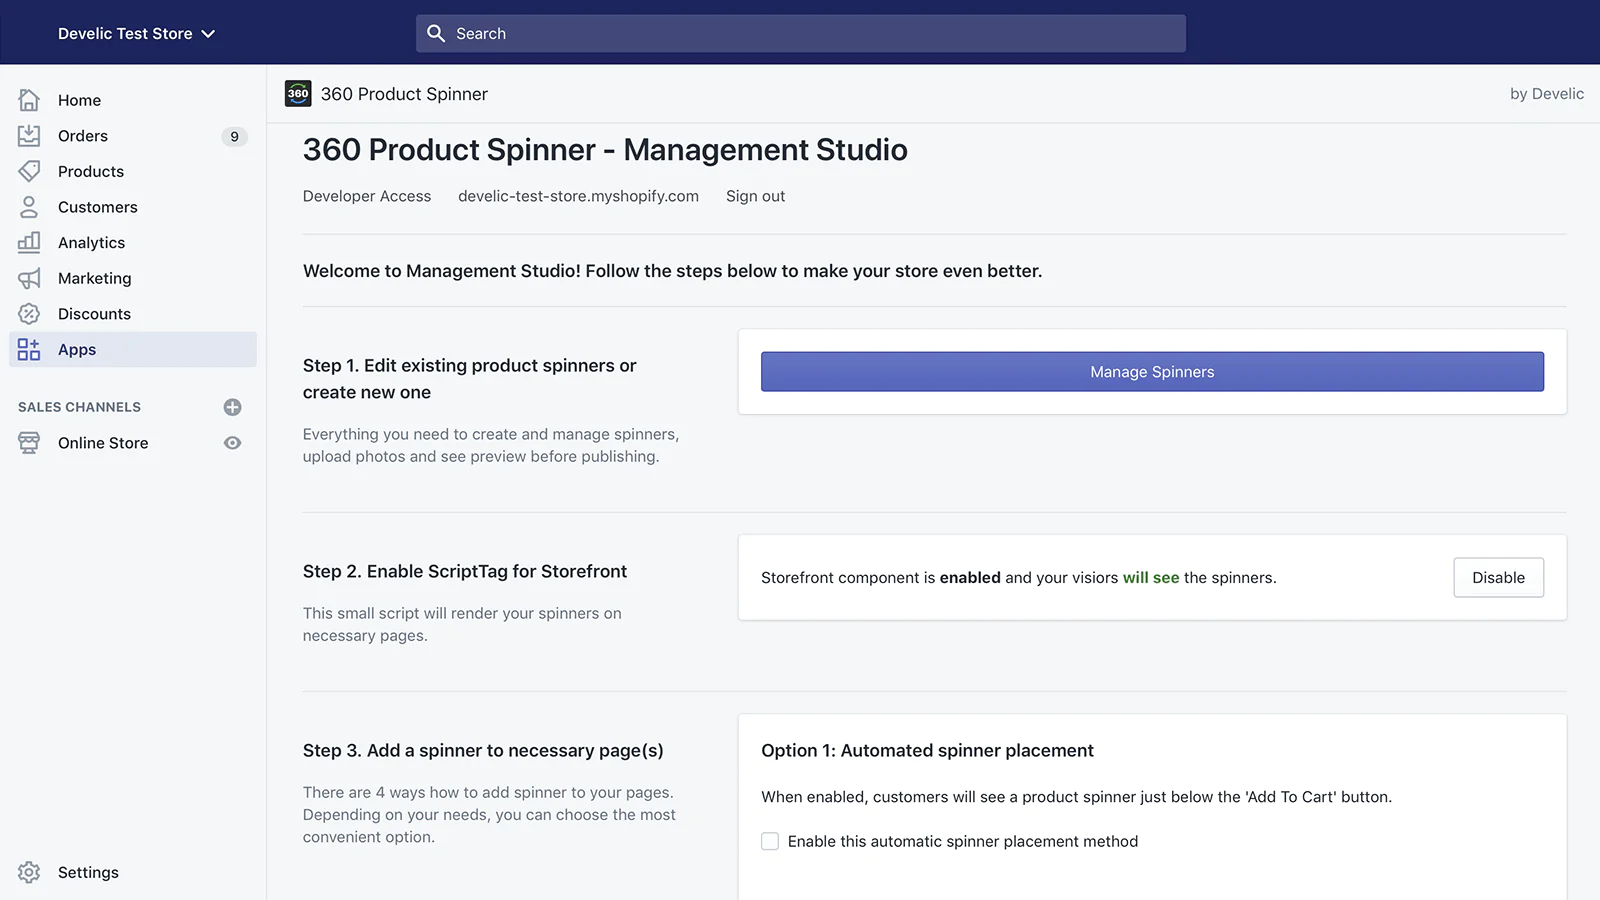Click the Marketing megaphone icon
Screen dimensions: 1600x900
pos(29,278)
